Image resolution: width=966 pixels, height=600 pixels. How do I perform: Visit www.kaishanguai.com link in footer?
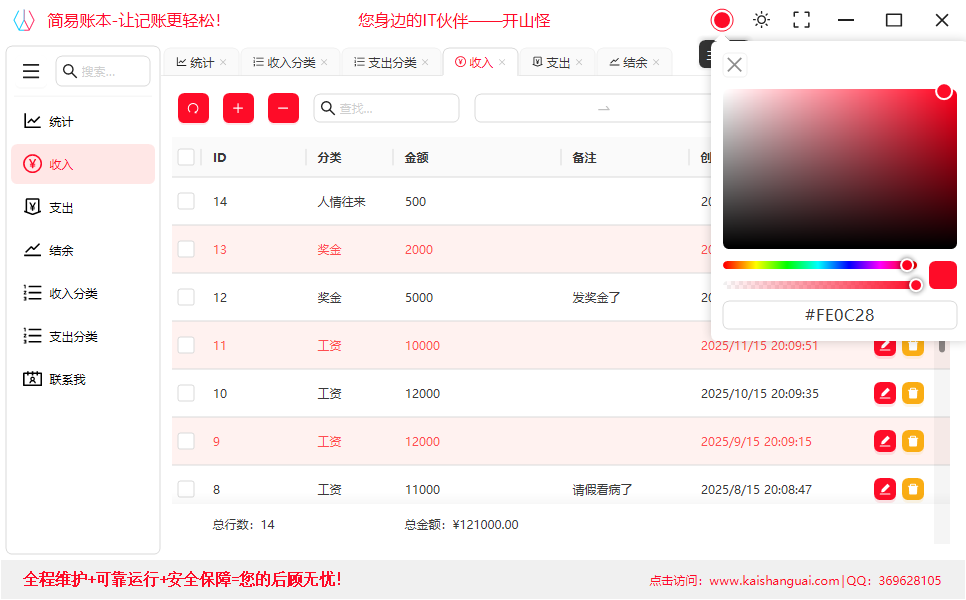pyautogui.click(x=774, y=580)
